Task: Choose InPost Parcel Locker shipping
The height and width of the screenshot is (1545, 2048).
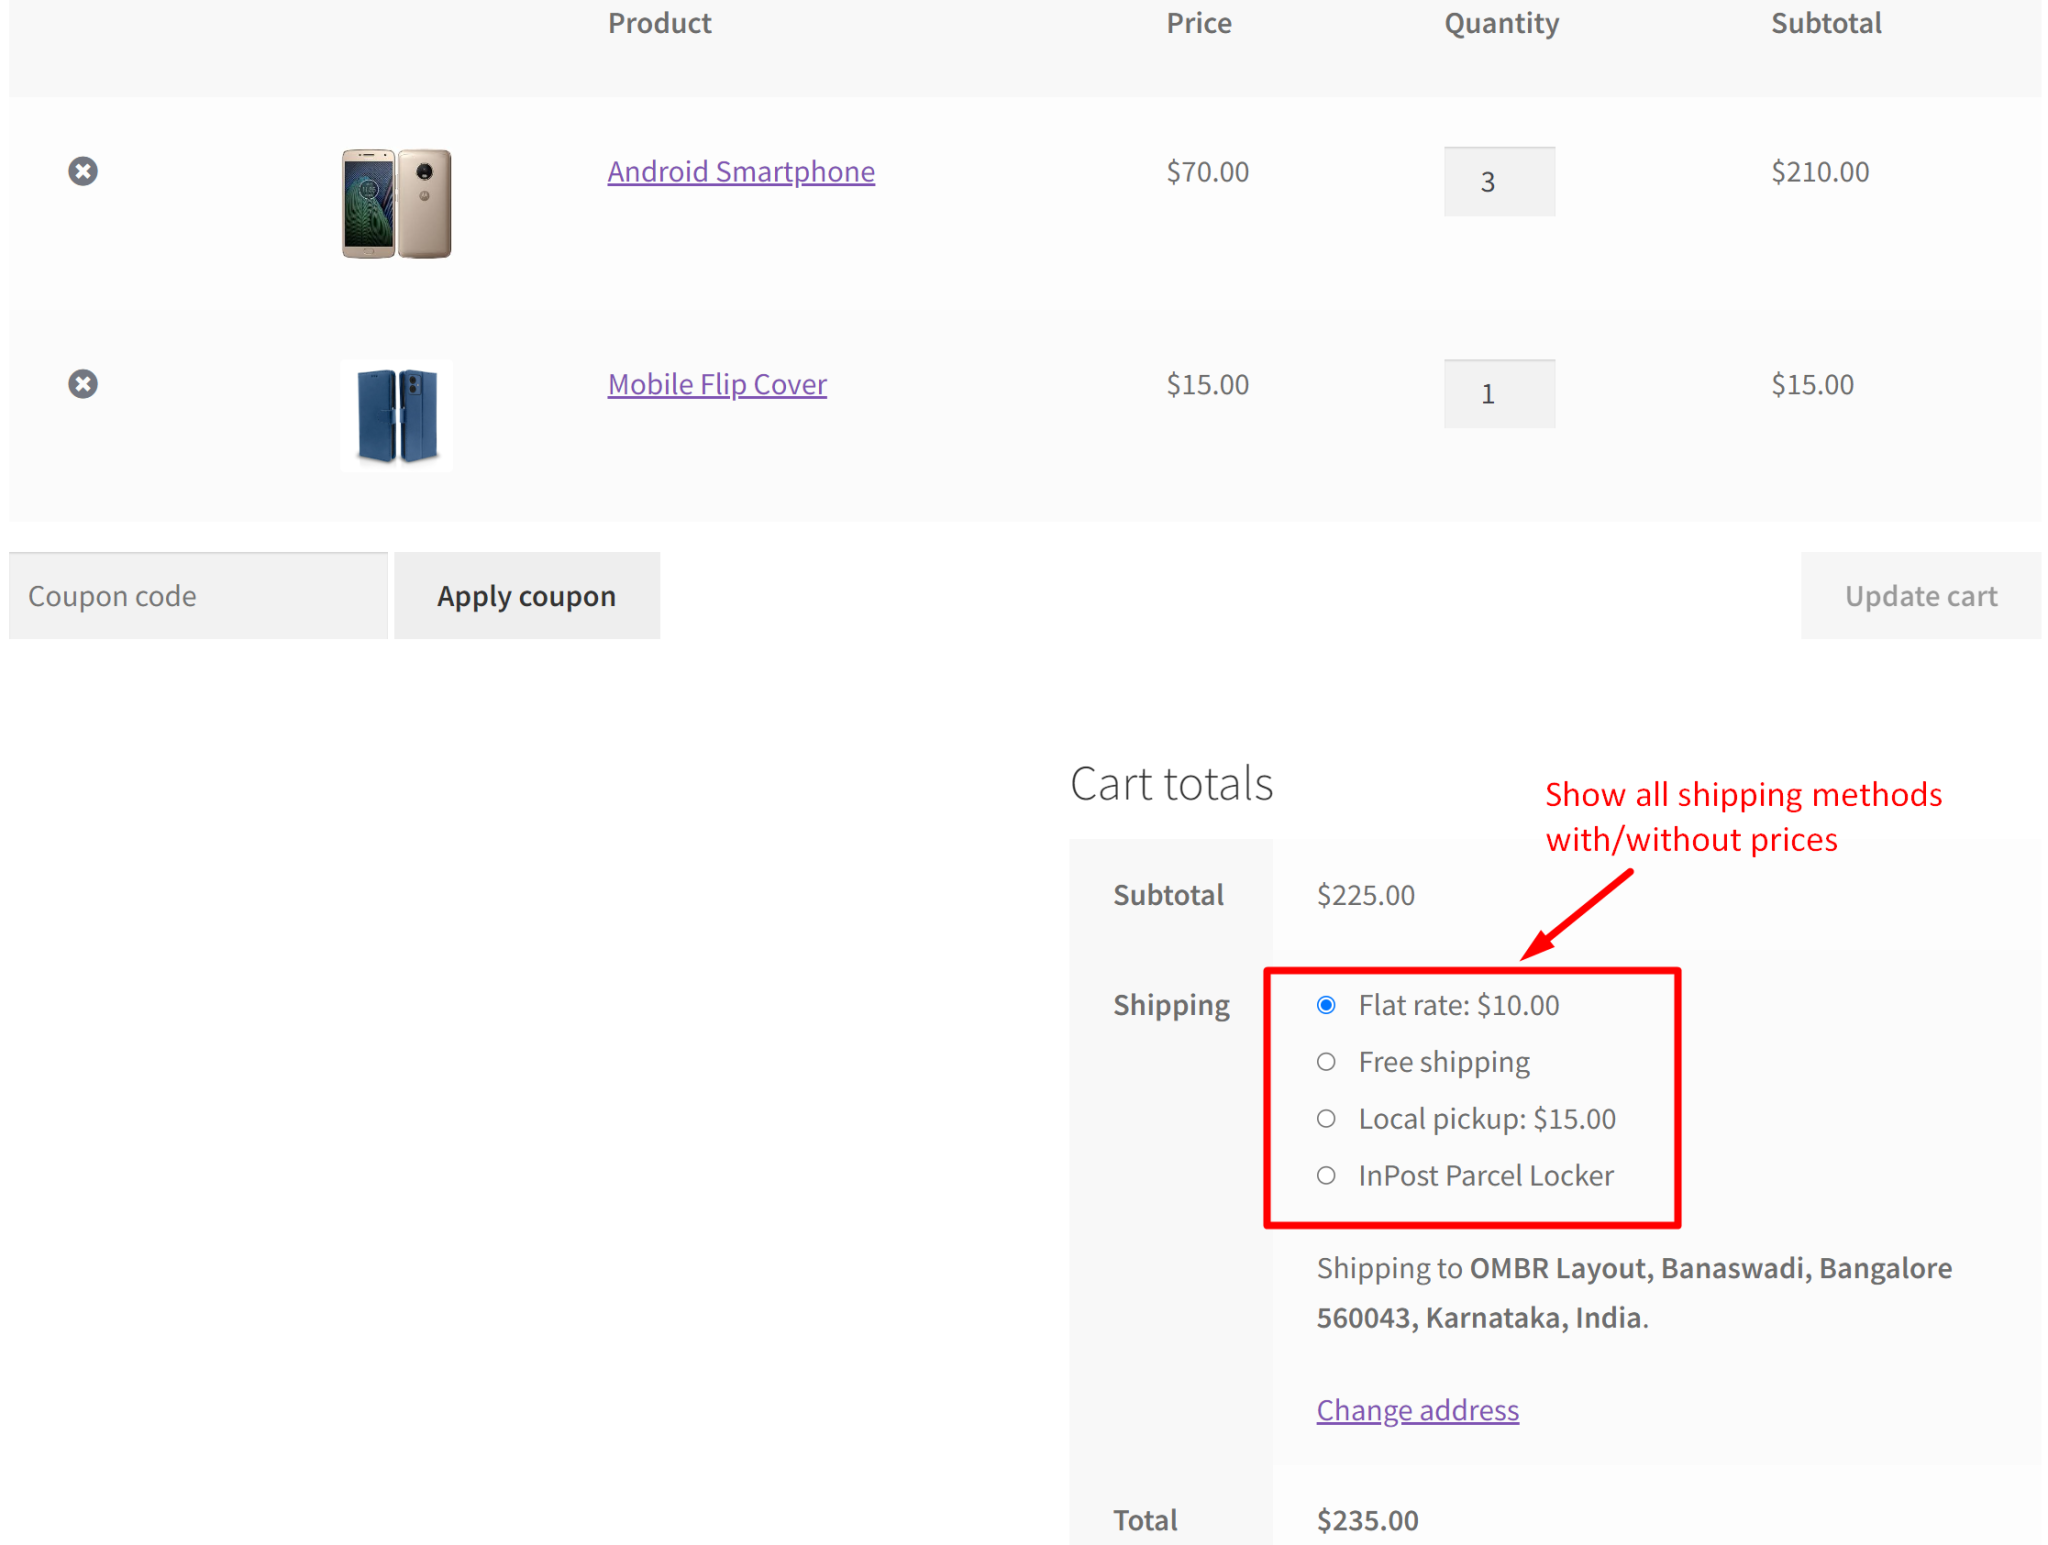Action: (1326, 1176)
